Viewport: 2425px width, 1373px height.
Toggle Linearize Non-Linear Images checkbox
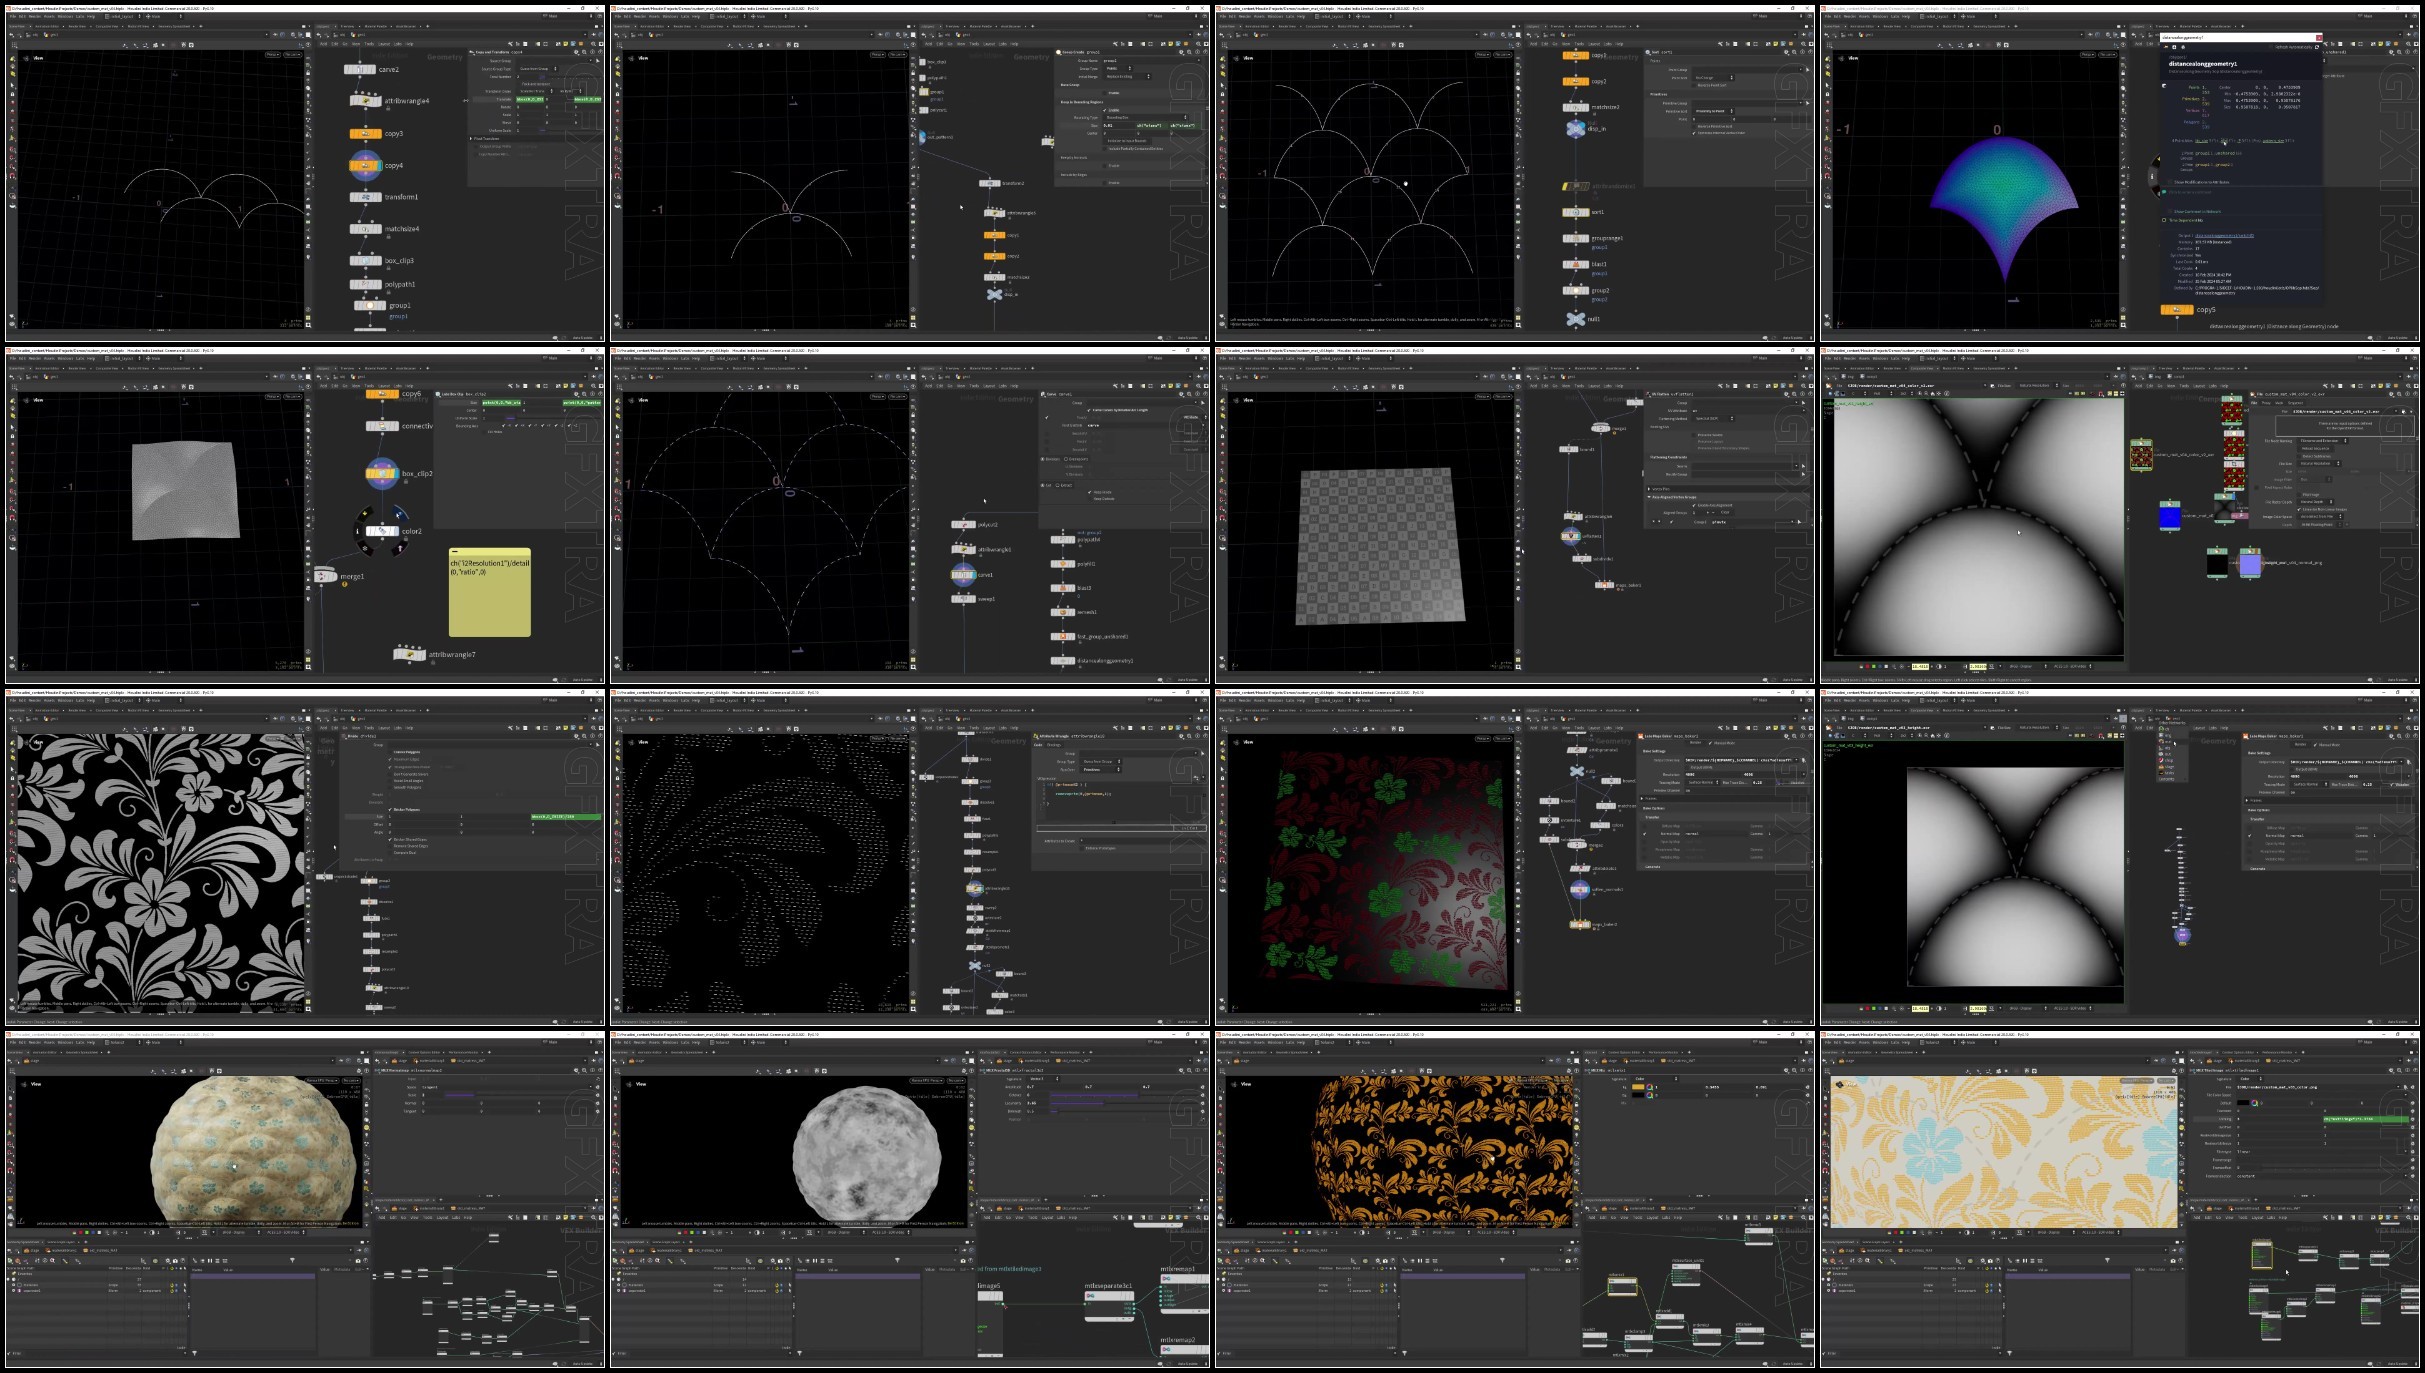pyautogui.click(x=2297, y=509)
